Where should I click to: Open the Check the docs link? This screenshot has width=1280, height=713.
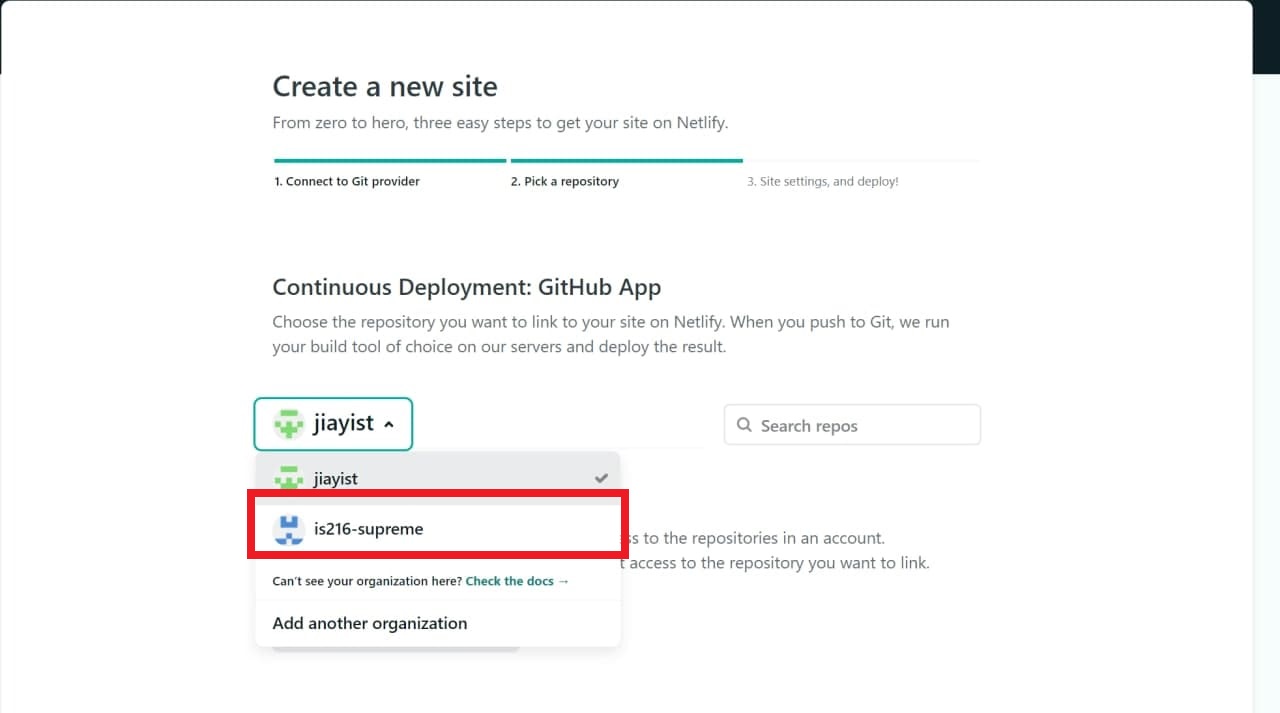point(517,581)
